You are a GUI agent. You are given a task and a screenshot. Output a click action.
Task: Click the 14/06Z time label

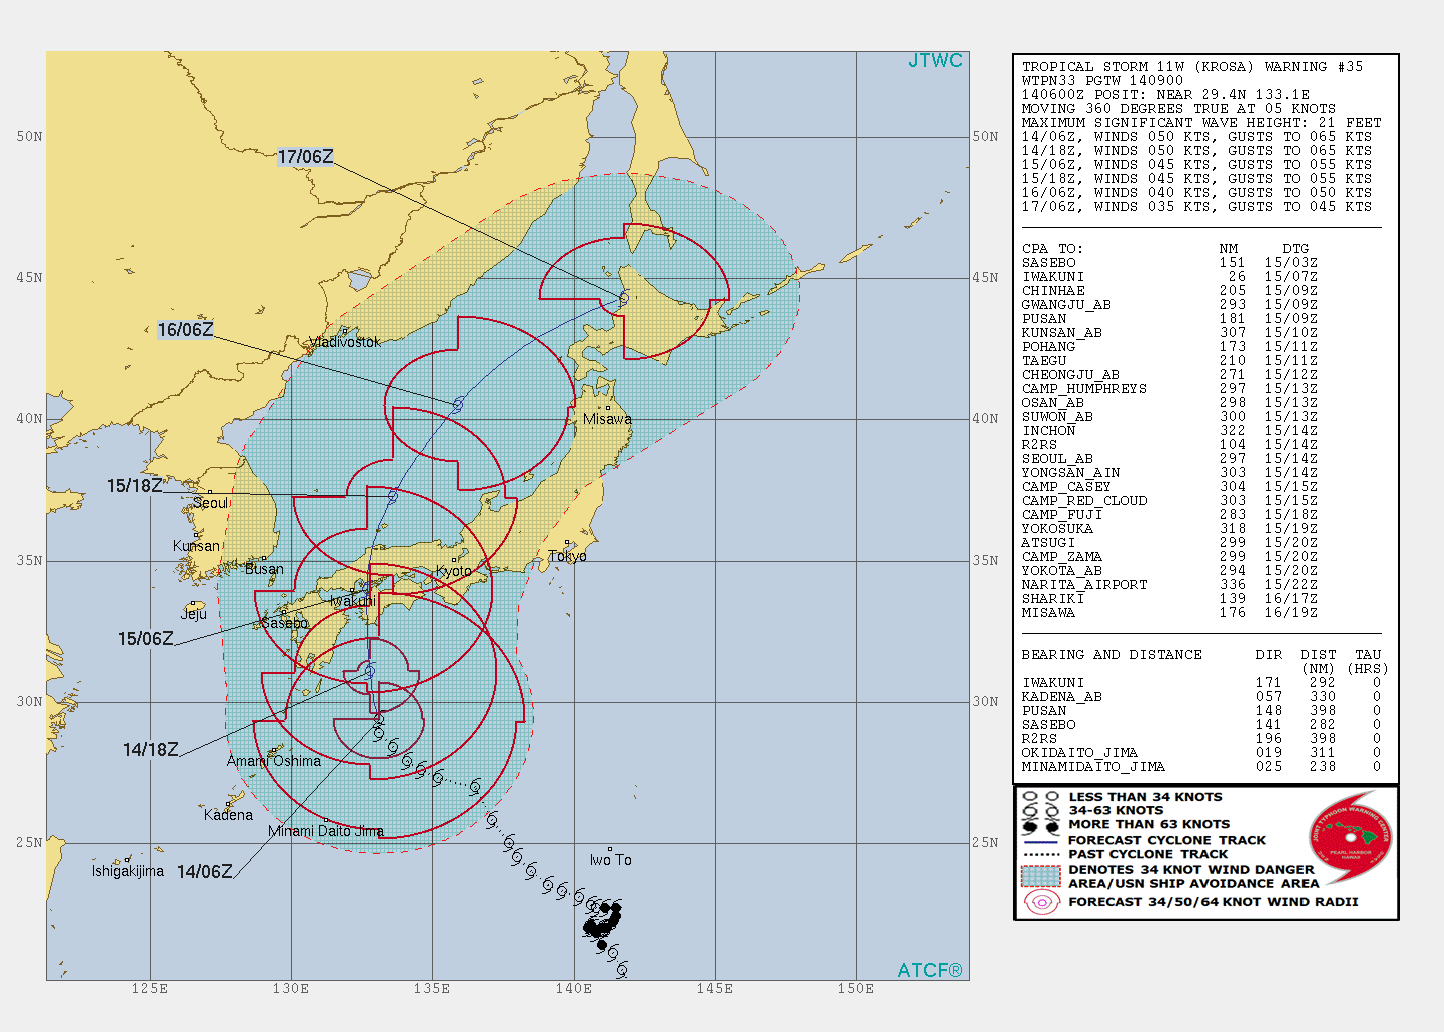[204, 872]
